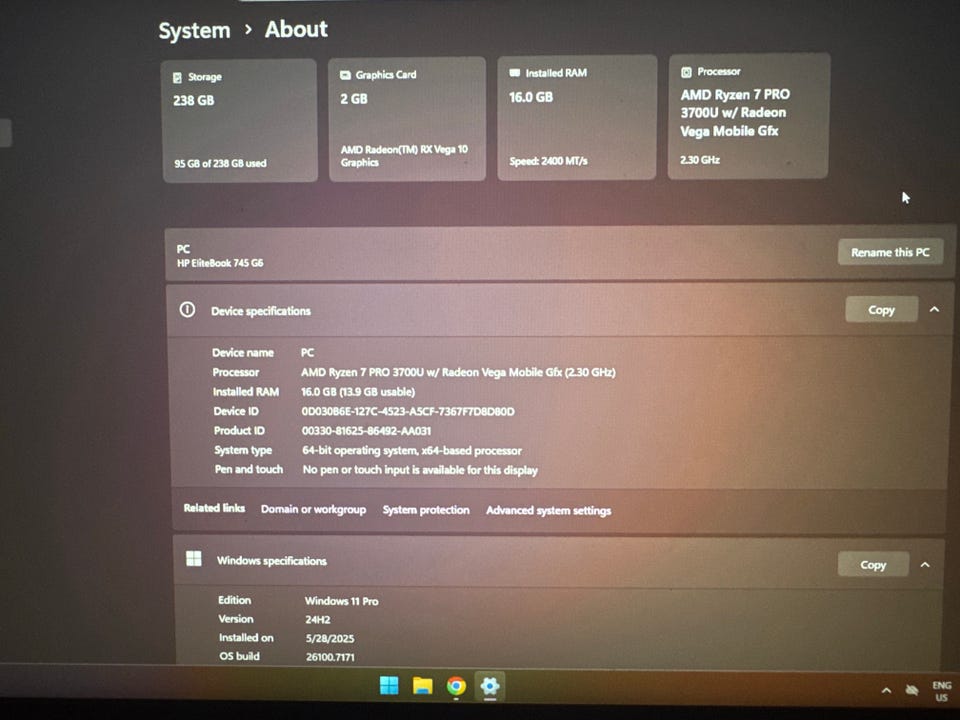
Task: Click the Windows specifications logo icon
Action: (194, 558)
